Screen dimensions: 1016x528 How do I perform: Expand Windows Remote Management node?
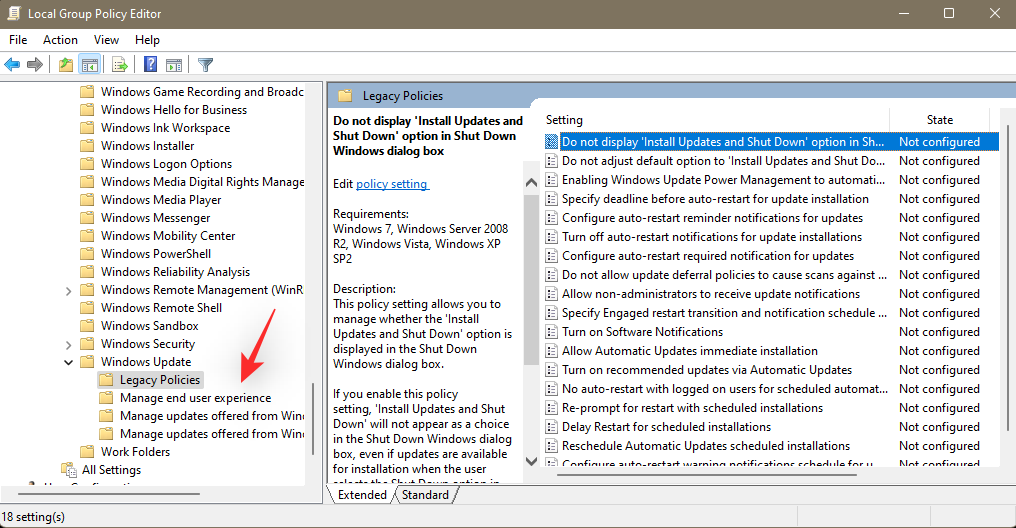pyautogui.click(x=68, y=290)
